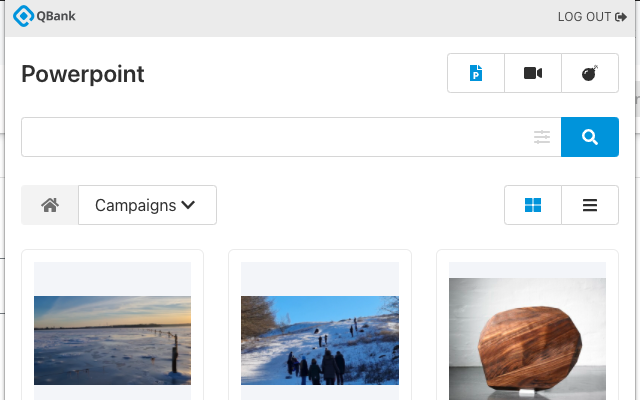Switch to list view layout

(x=590, y=205)
